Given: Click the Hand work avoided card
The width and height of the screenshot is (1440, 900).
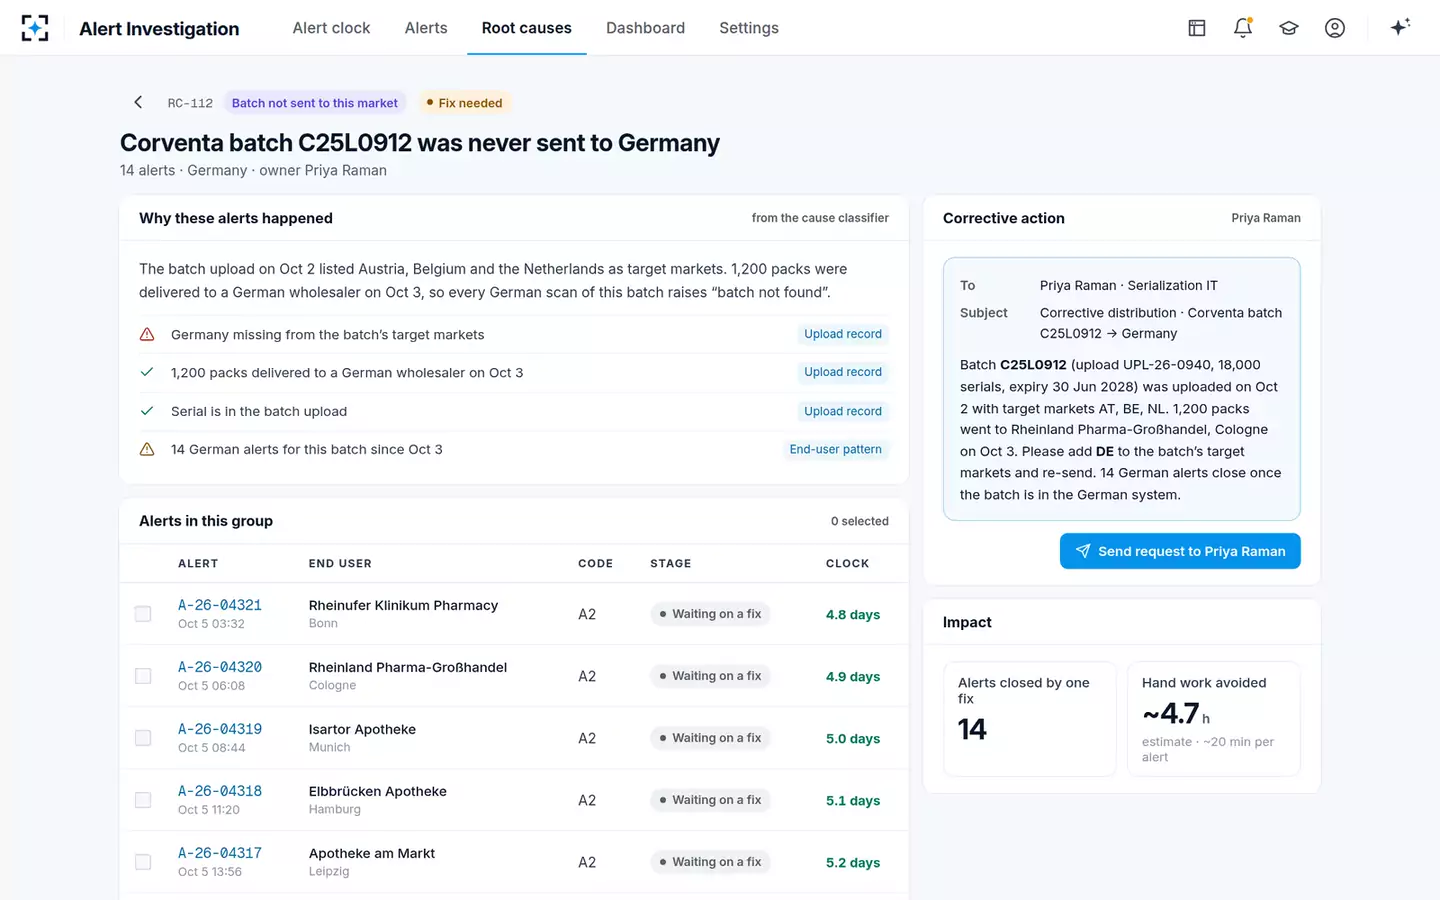Looking at the screenshot, I should click(x=1214, y=719).
